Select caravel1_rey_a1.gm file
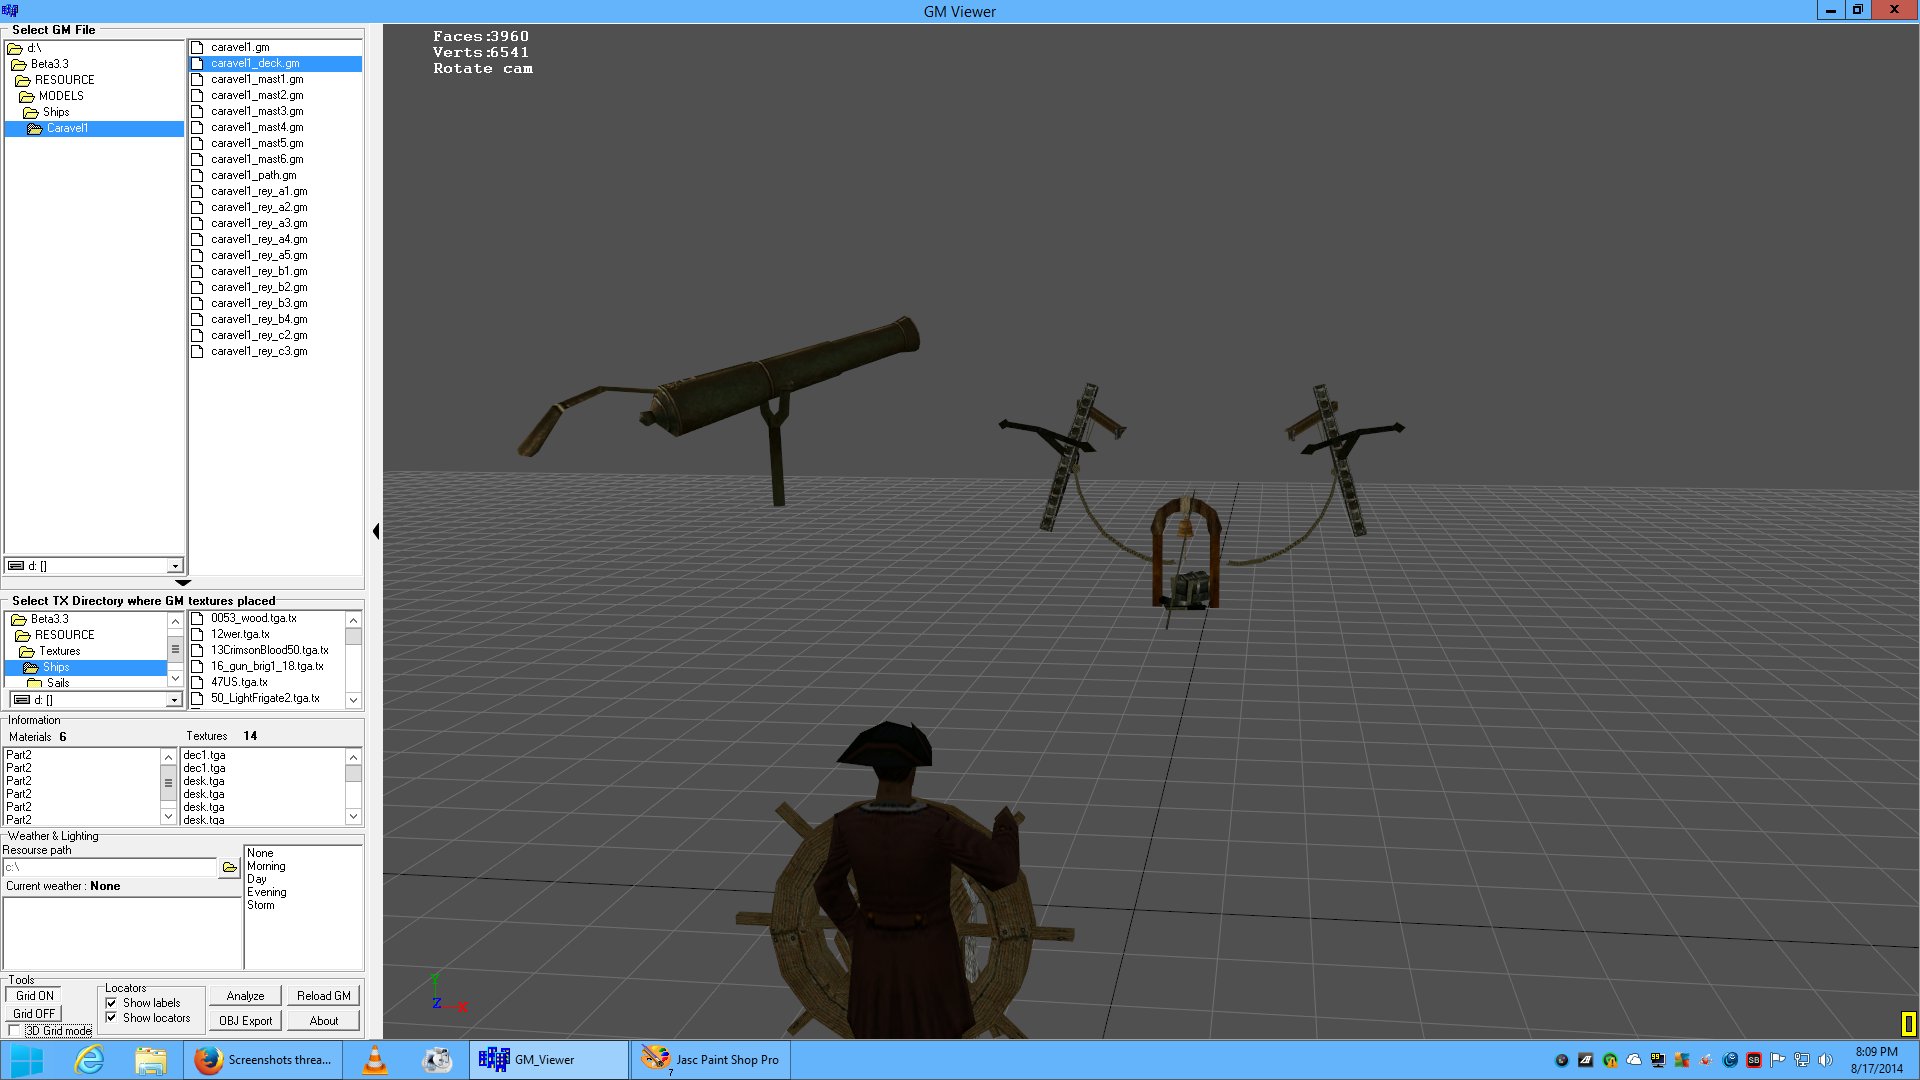The image size is (1920, 1080). click(259, 192)
